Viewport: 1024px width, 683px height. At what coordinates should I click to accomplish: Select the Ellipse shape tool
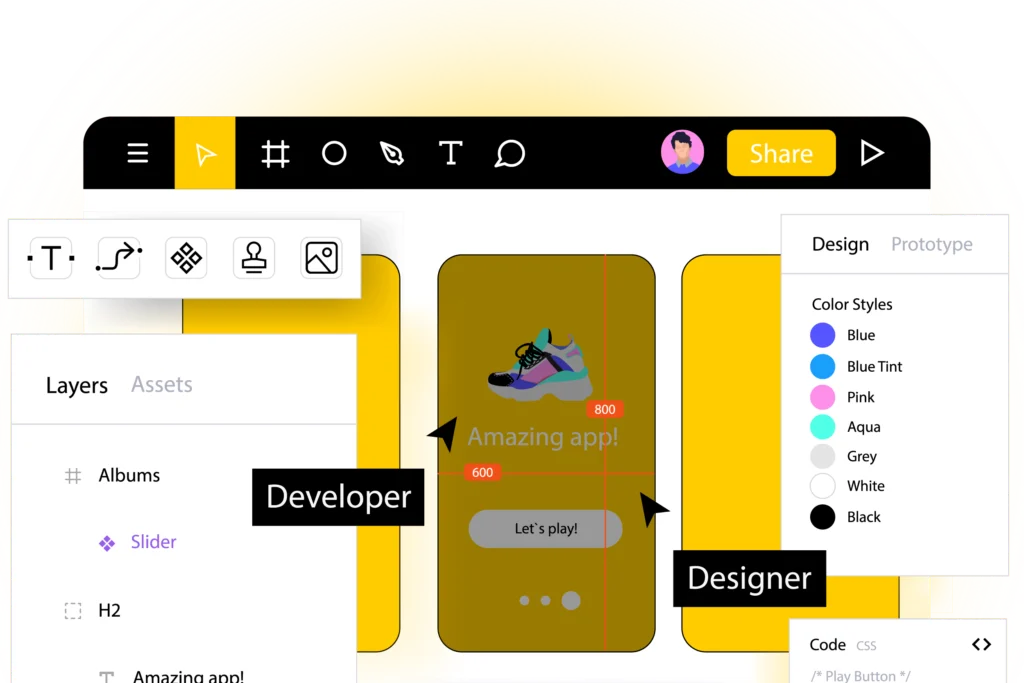point(334,153)
